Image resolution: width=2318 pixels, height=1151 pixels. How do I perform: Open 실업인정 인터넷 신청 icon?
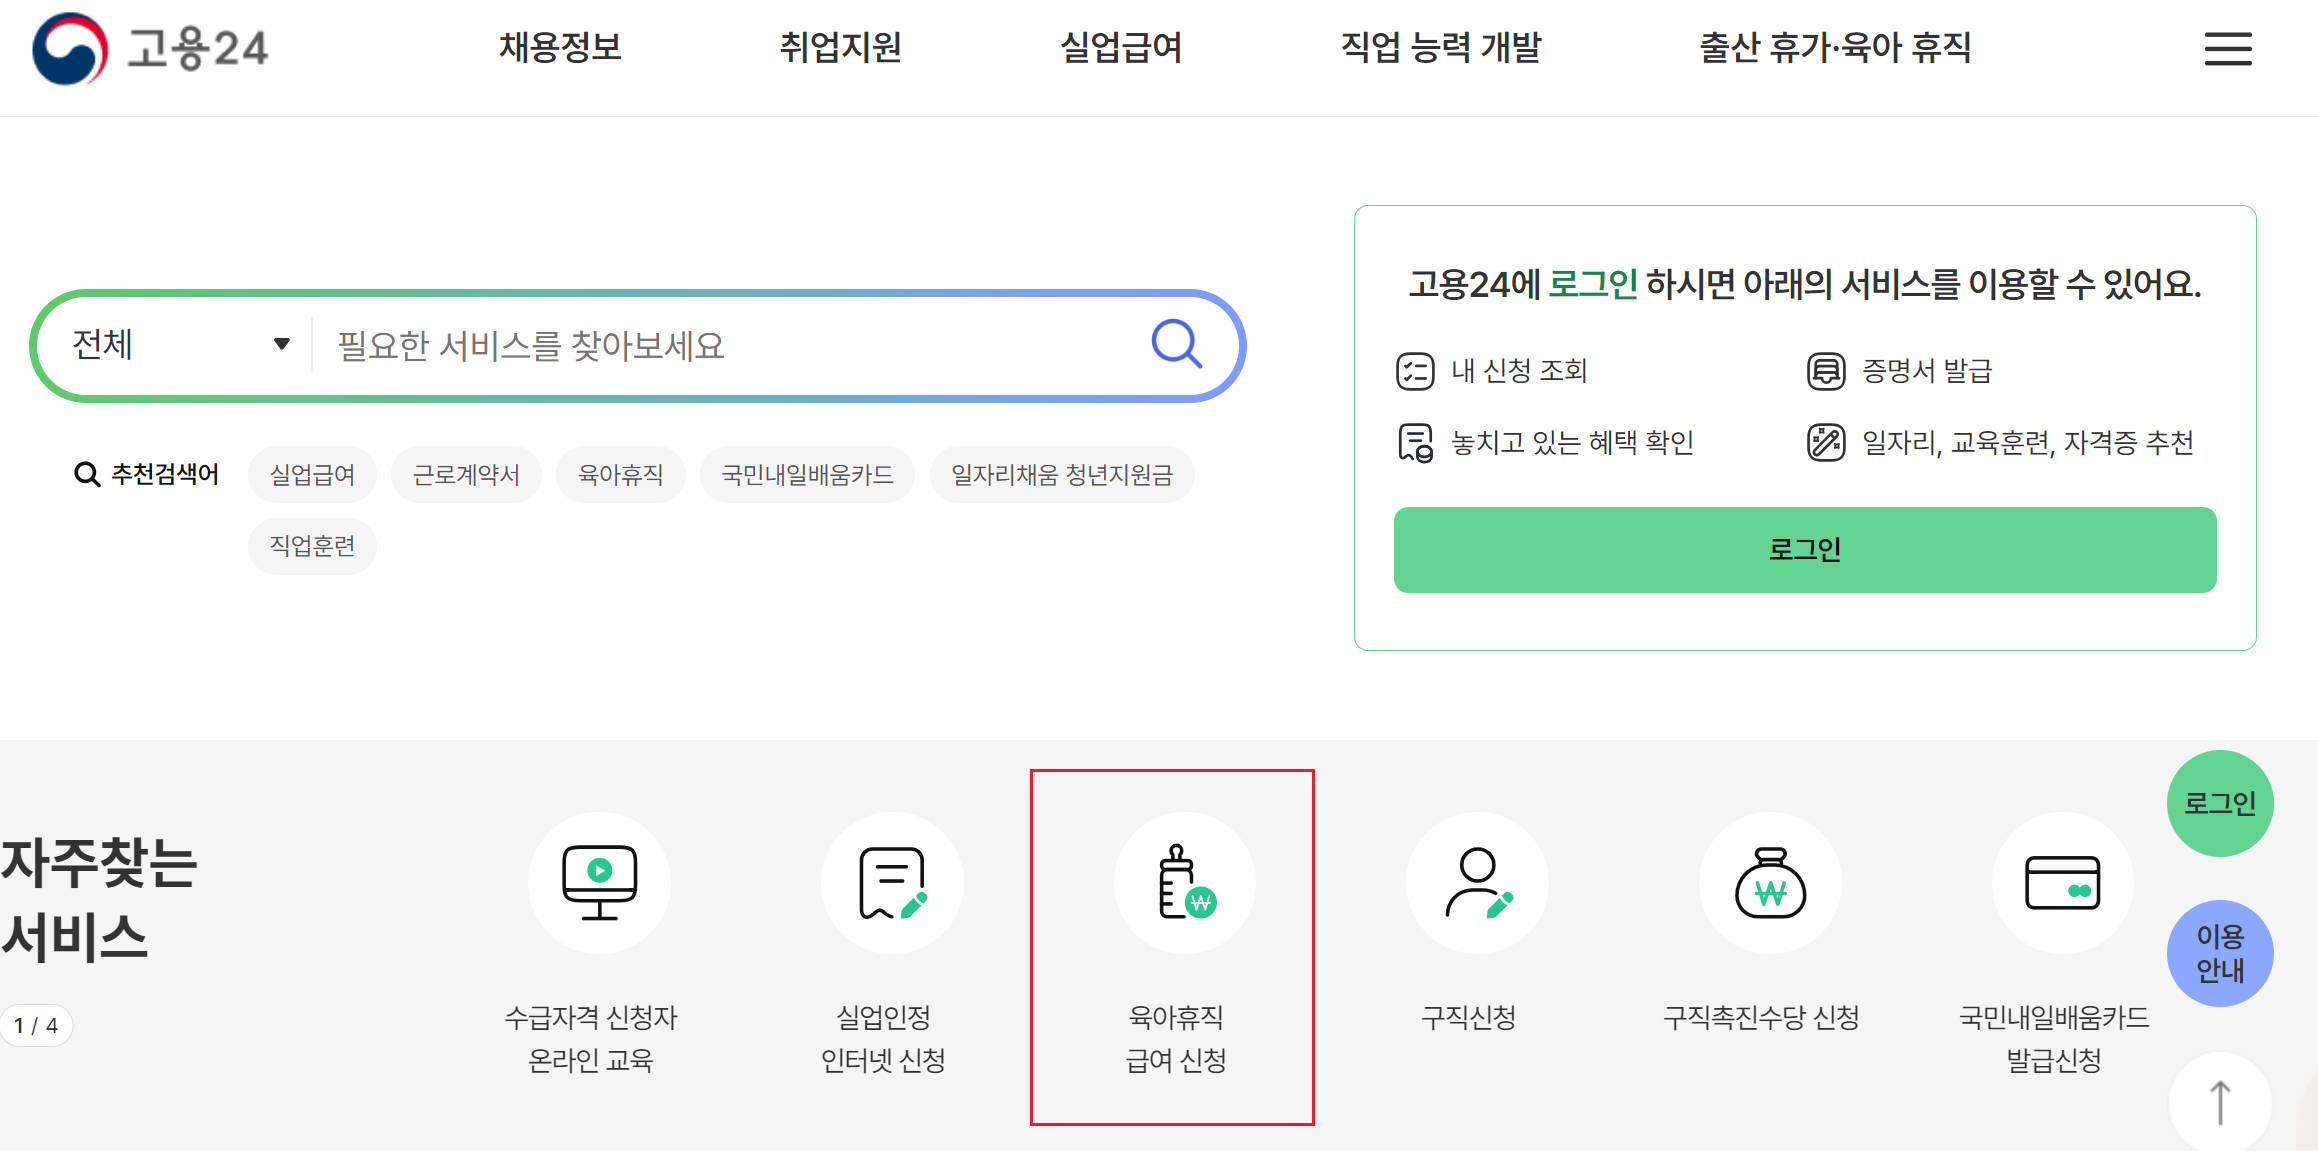coord(891,883)
